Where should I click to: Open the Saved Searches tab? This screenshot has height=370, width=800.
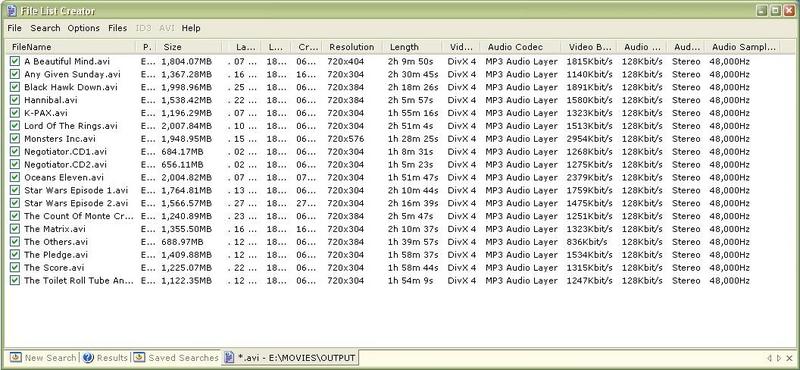[x=177, y=358]
